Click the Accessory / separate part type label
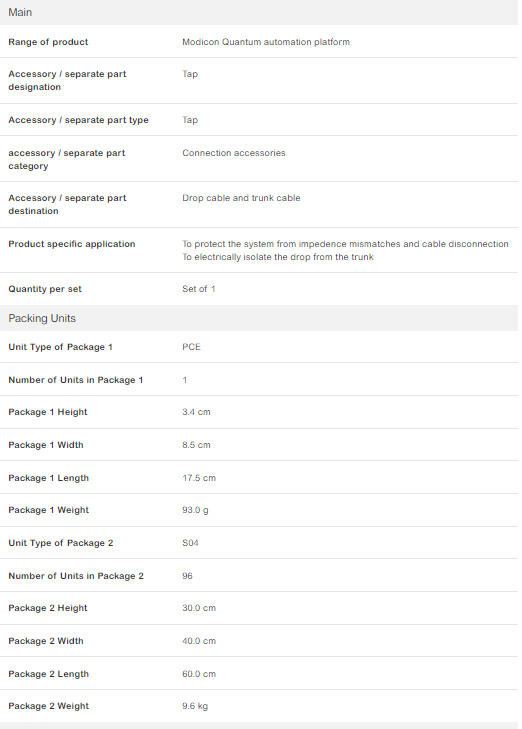 [x=78, y=120]
